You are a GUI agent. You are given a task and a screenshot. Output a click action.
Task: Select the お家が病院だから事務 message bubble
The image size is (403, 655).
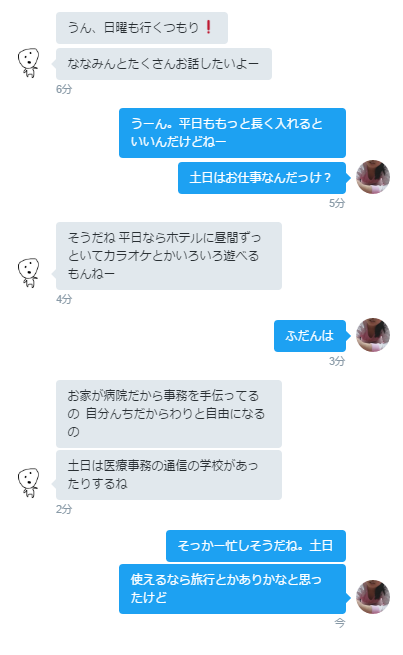tap(169, 414)
